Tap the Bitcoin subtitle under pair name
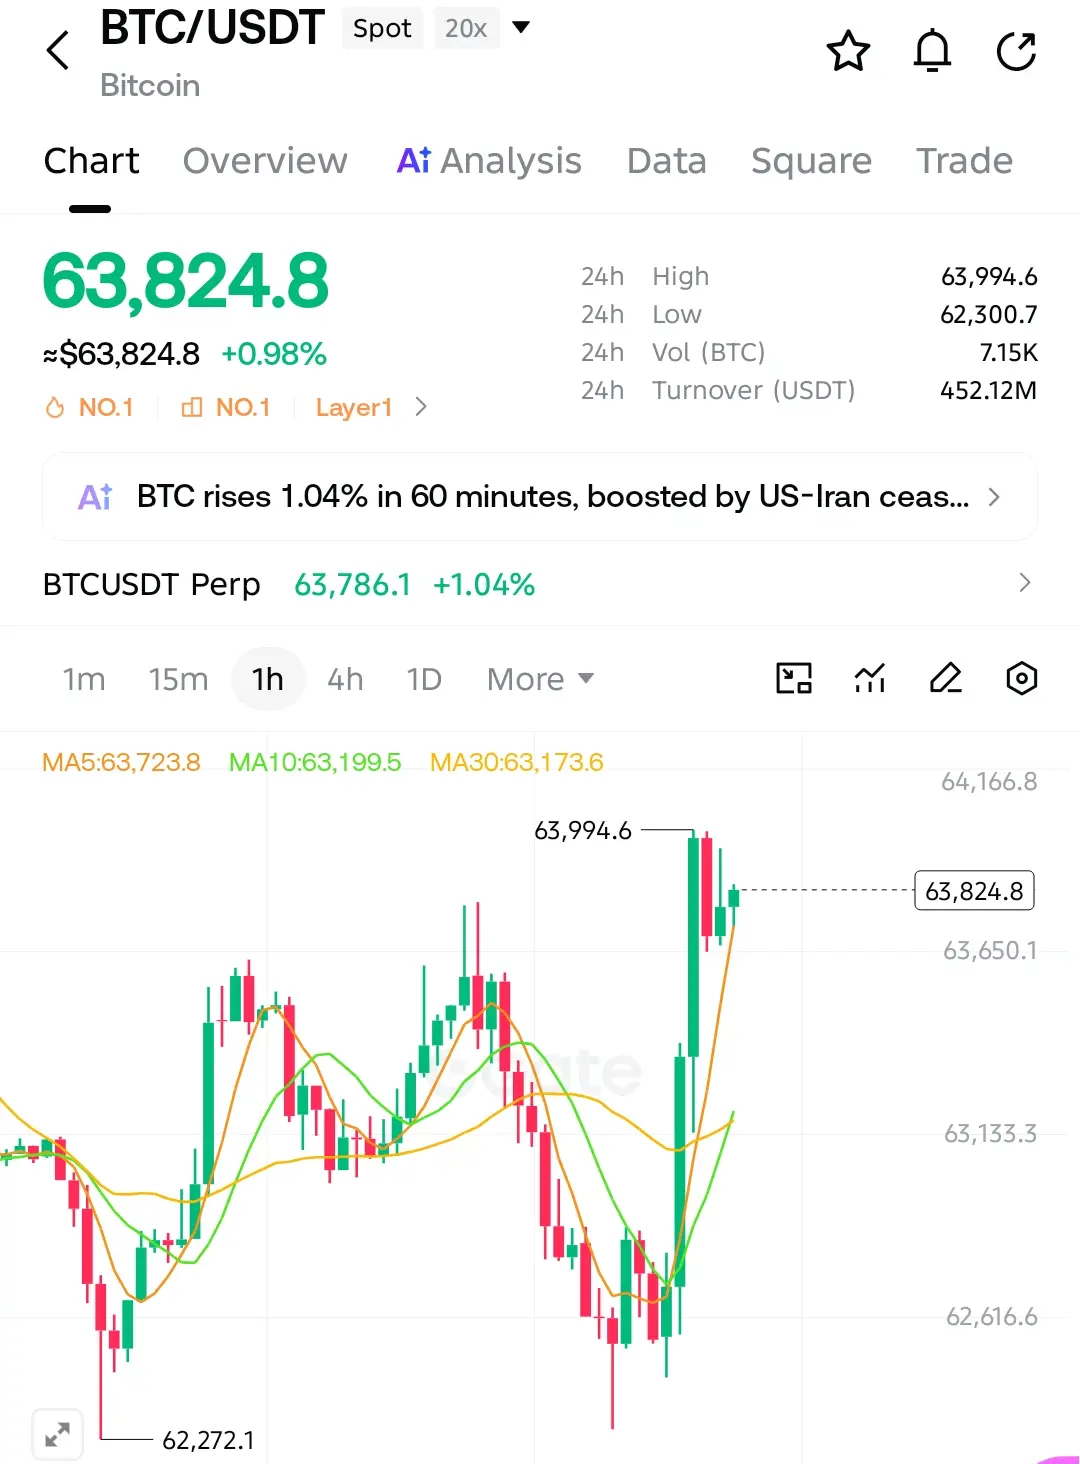The image size is (1080, 1464). coord(150,85)
